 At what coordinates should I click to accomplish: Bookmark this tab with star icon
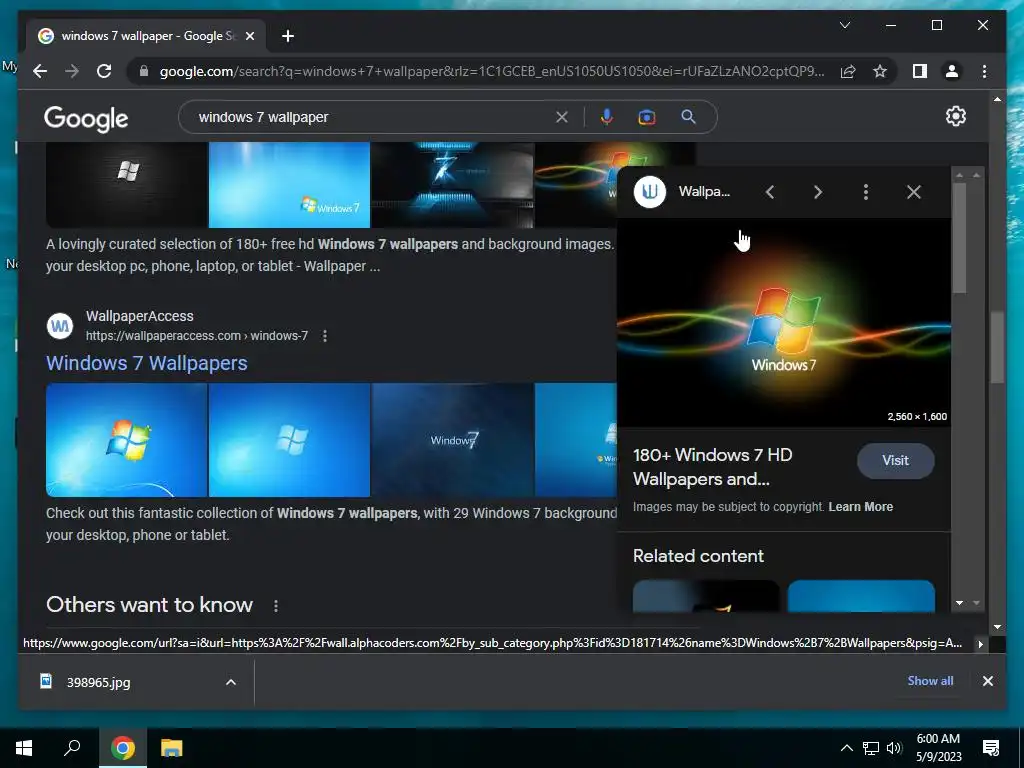tap(880, 71)
